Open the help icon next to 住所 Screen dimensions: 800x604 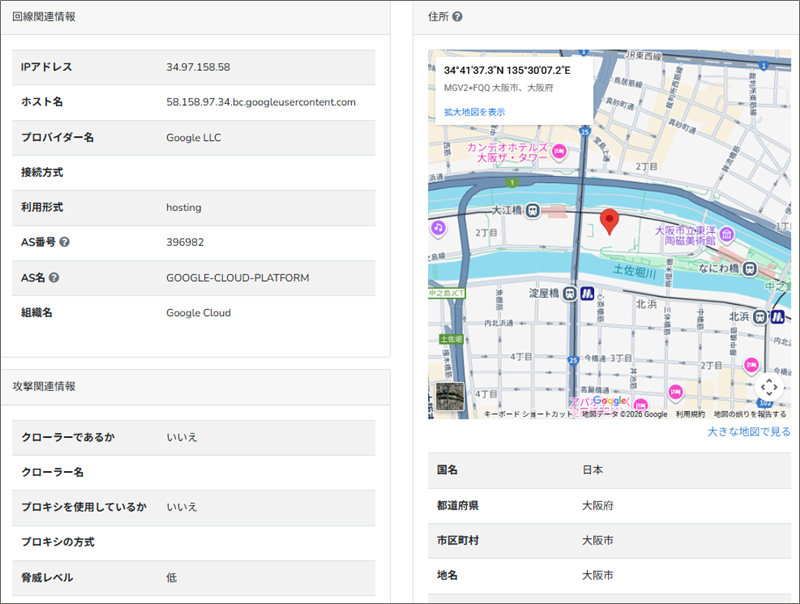click(x=457, y=17)
